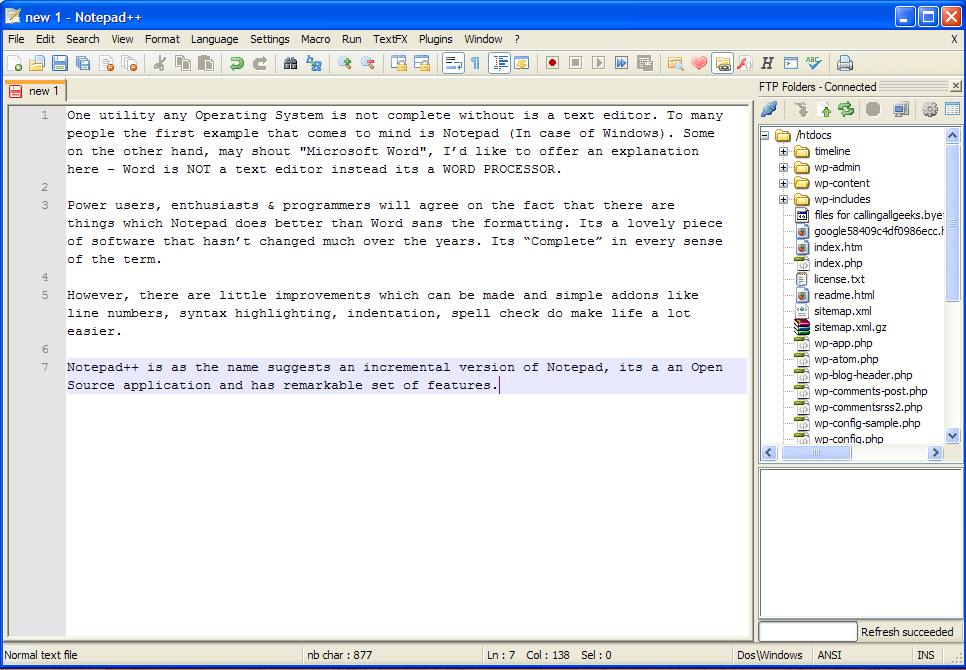Upload file with green up arrow icon
The width and height of the screenshot is (966, 670).
tap(826, 110)
